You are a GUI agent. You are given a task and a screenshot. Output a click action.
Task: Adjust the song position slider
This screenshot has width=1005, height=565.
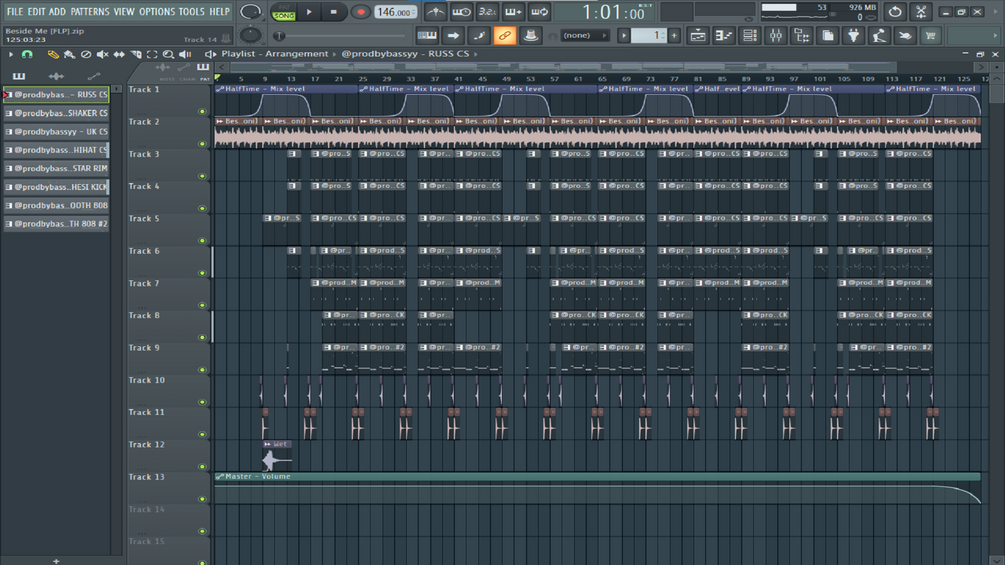pyautogui.click(x=340, y=36)
